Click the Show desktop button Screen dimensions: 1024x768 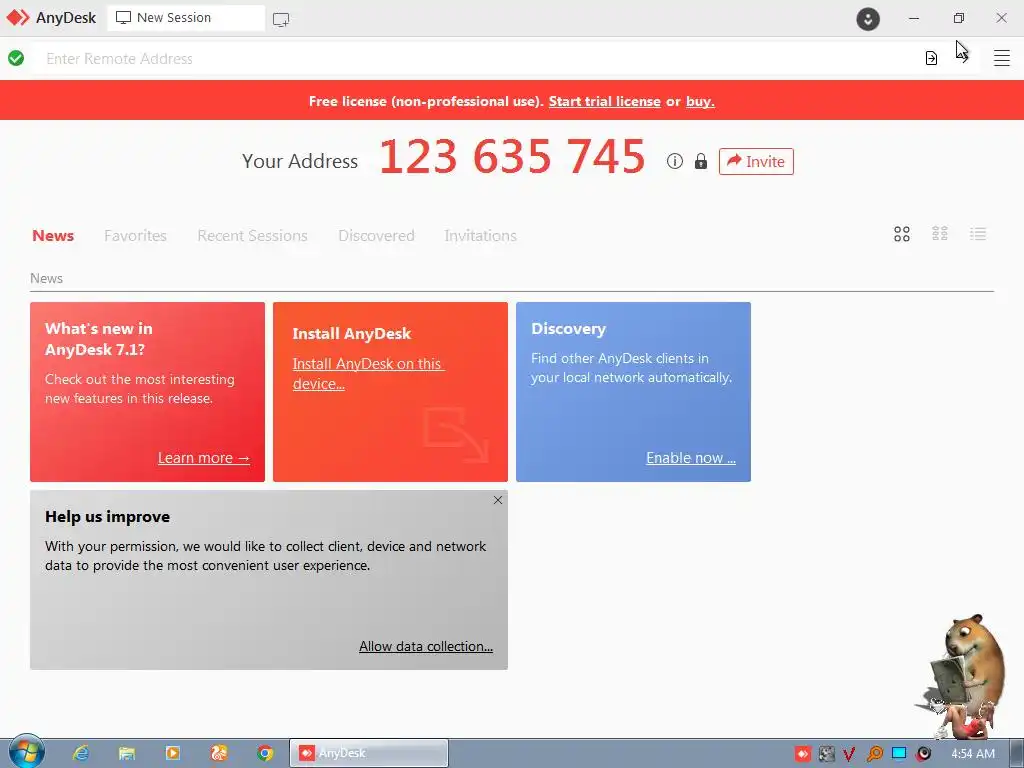pyautogui.click(x=1017, y=753)
